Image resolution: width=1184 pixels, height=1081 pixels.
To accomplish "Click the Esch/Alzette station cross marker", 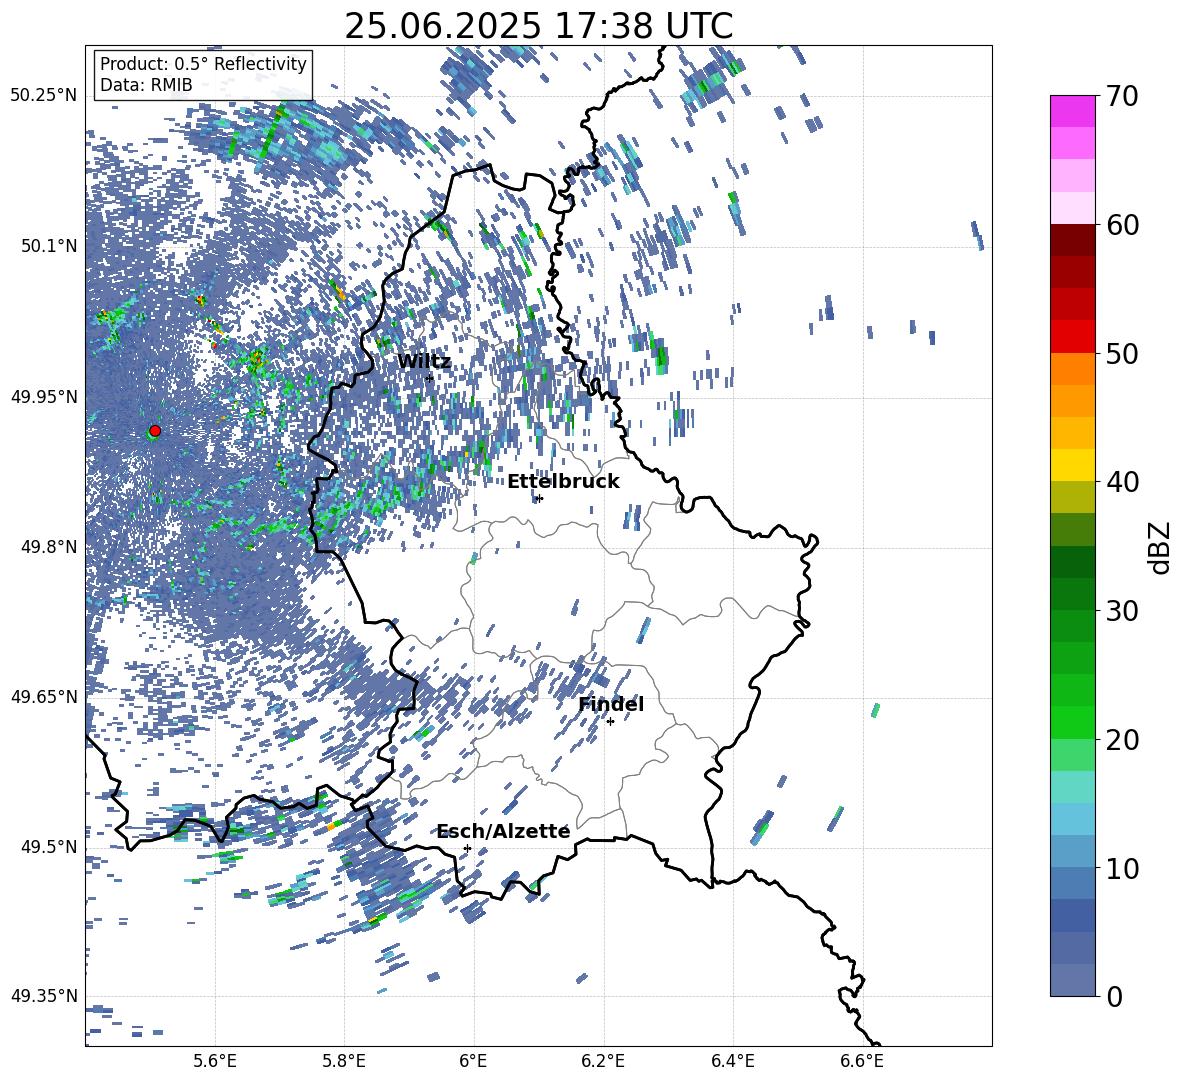I will pyautogui.click(x=467, y=848).
